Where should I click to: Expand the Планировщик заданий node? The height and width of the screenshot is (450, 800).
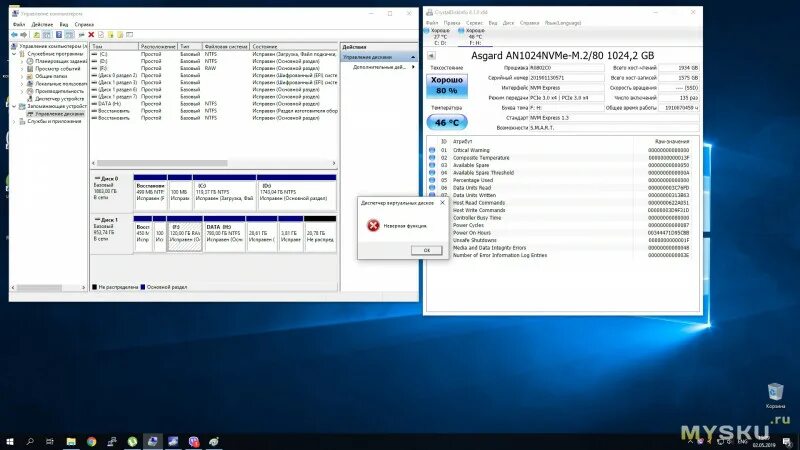[22, 61]
